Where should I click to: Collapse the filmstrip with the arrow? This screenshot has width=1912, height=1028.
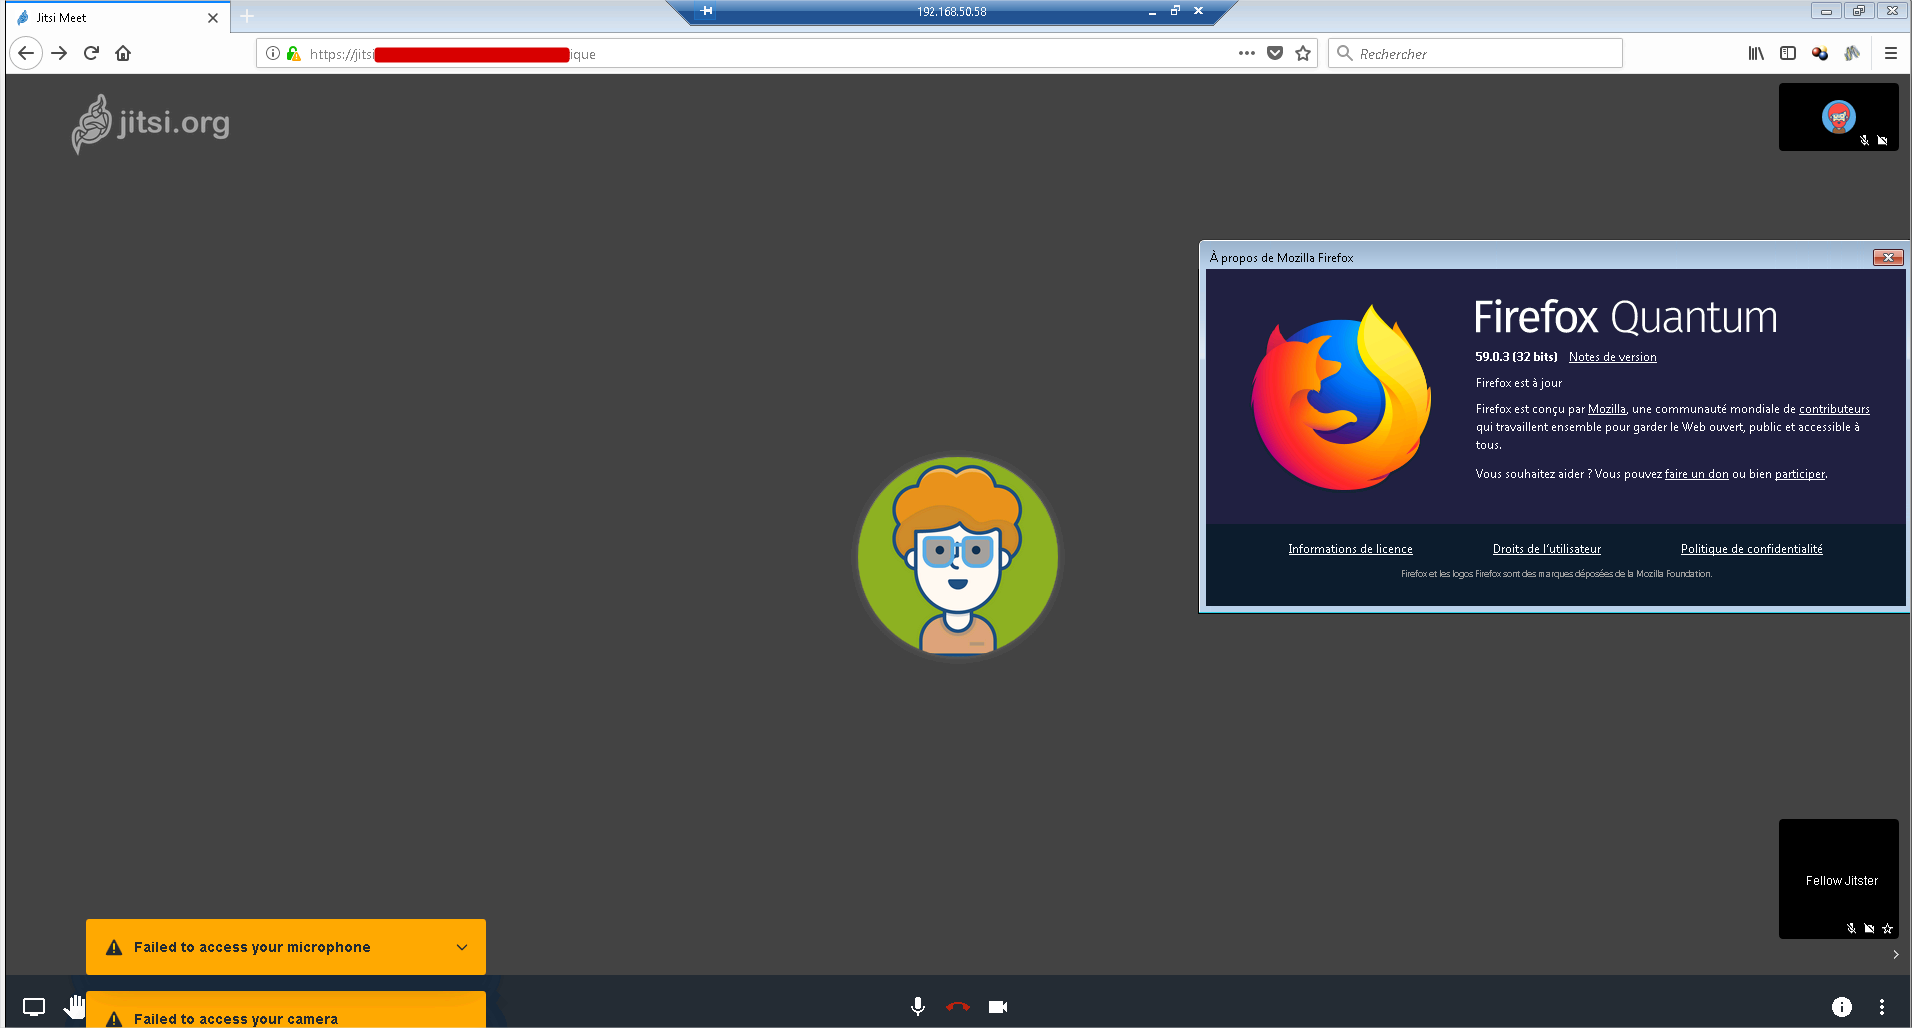pyautogui.click(x=1895, y=954)
